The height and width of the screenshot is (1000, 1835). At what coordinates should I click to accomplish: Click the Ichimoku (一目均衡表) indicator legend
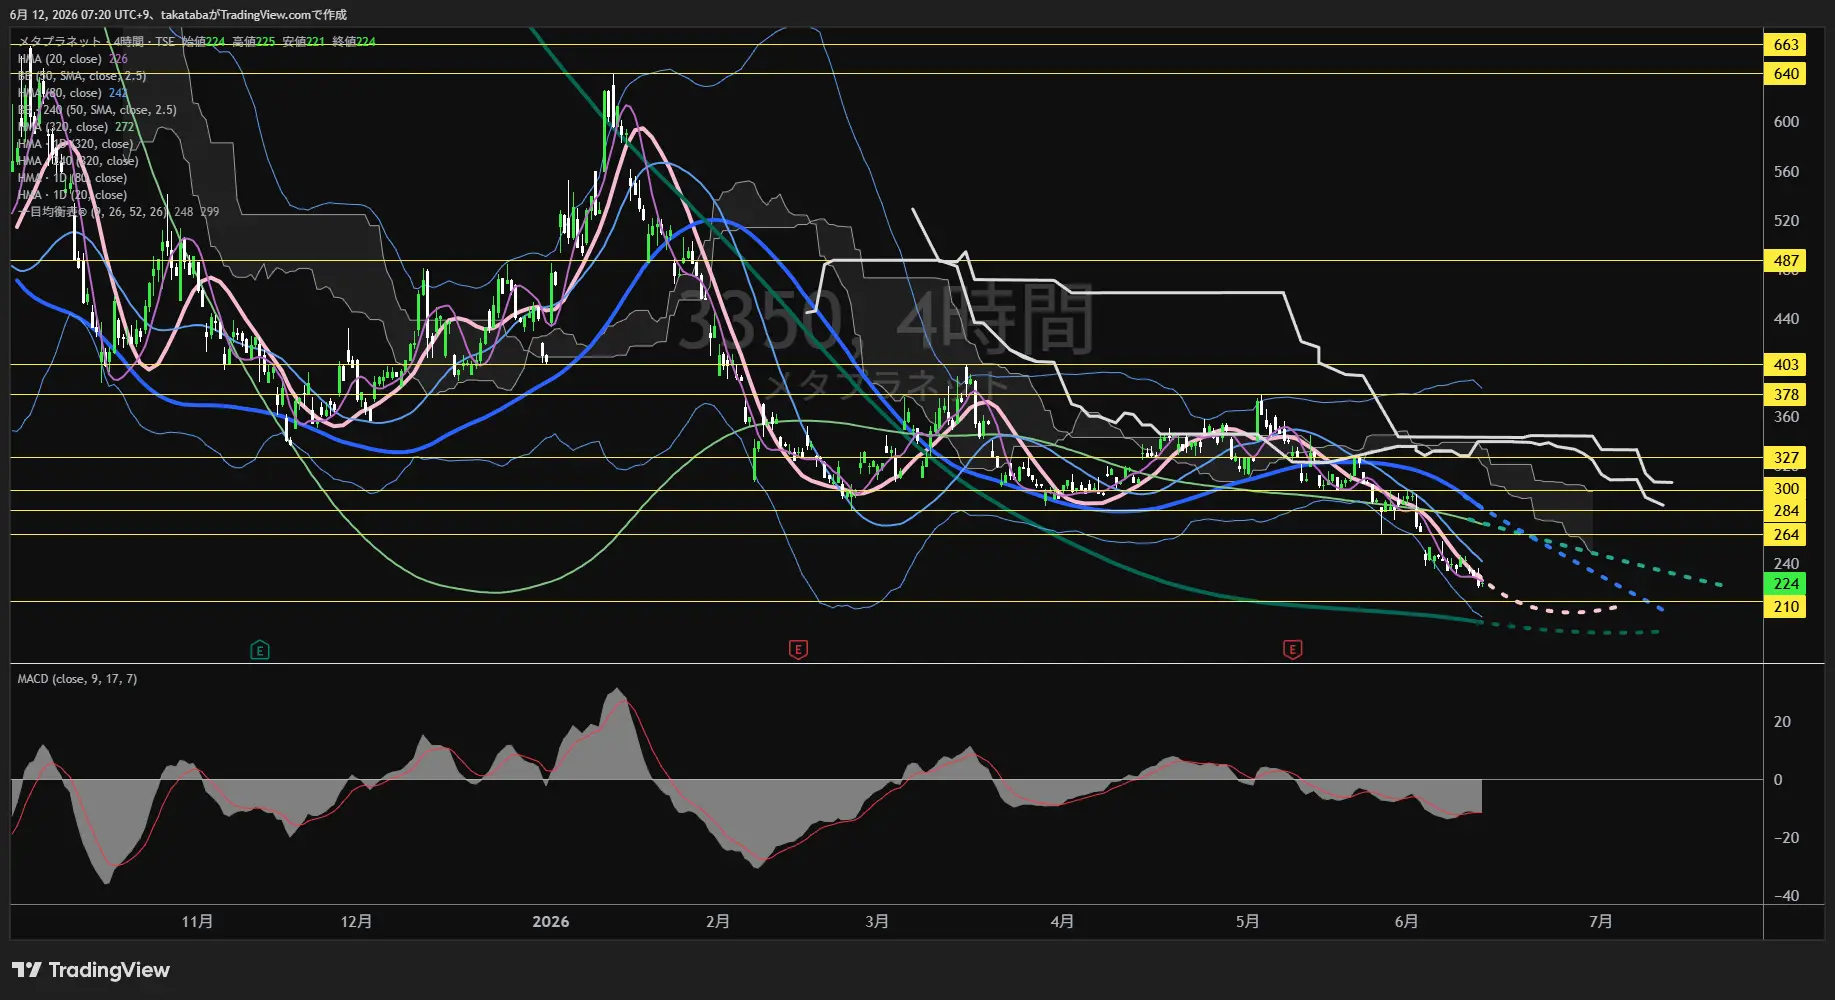coord(118,212)
